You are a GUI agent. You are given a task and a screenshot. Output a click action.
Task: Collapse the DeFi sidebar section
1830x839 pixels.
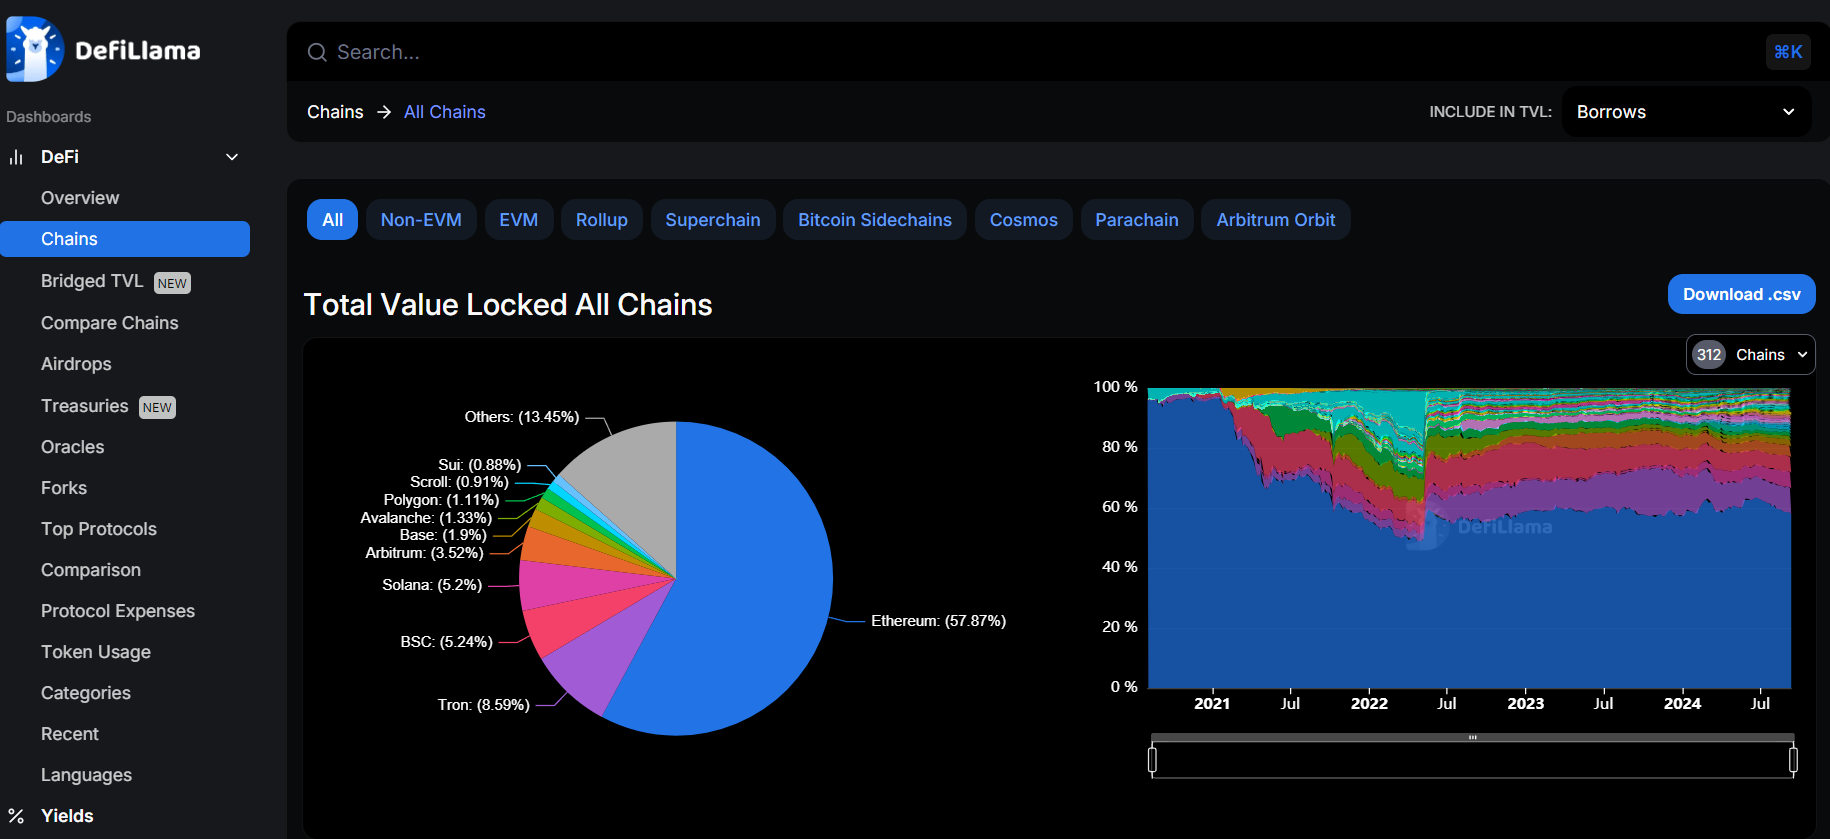tap(232, 157)
